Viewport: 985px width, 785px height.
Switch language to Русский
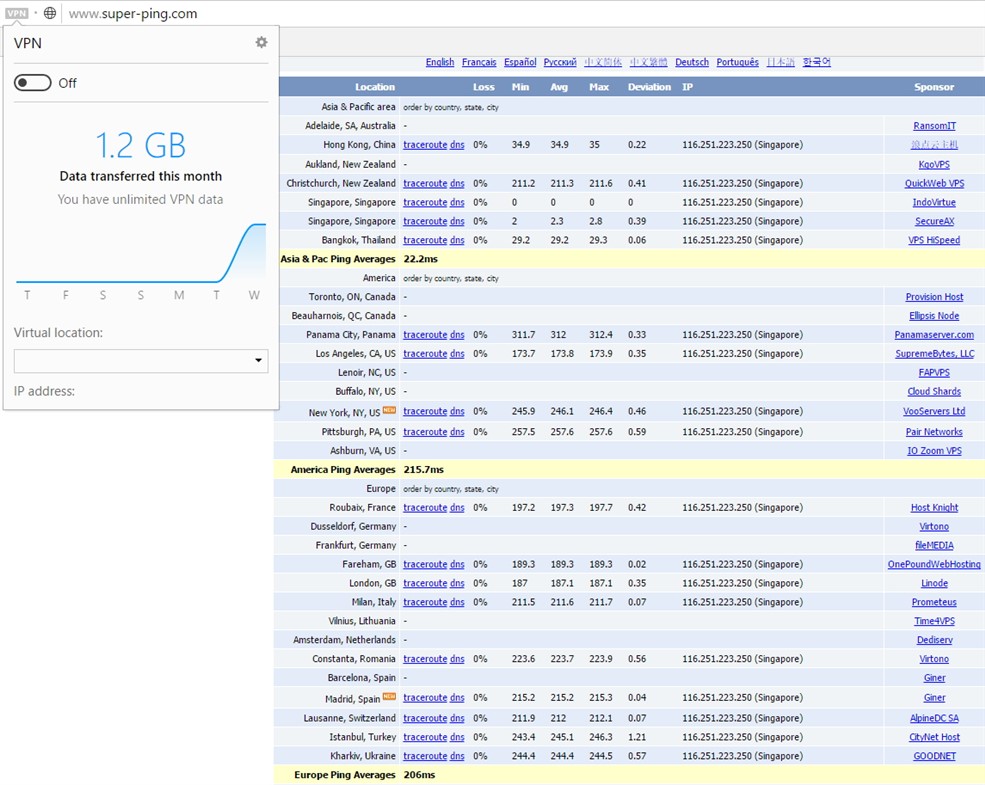(560, 62)
